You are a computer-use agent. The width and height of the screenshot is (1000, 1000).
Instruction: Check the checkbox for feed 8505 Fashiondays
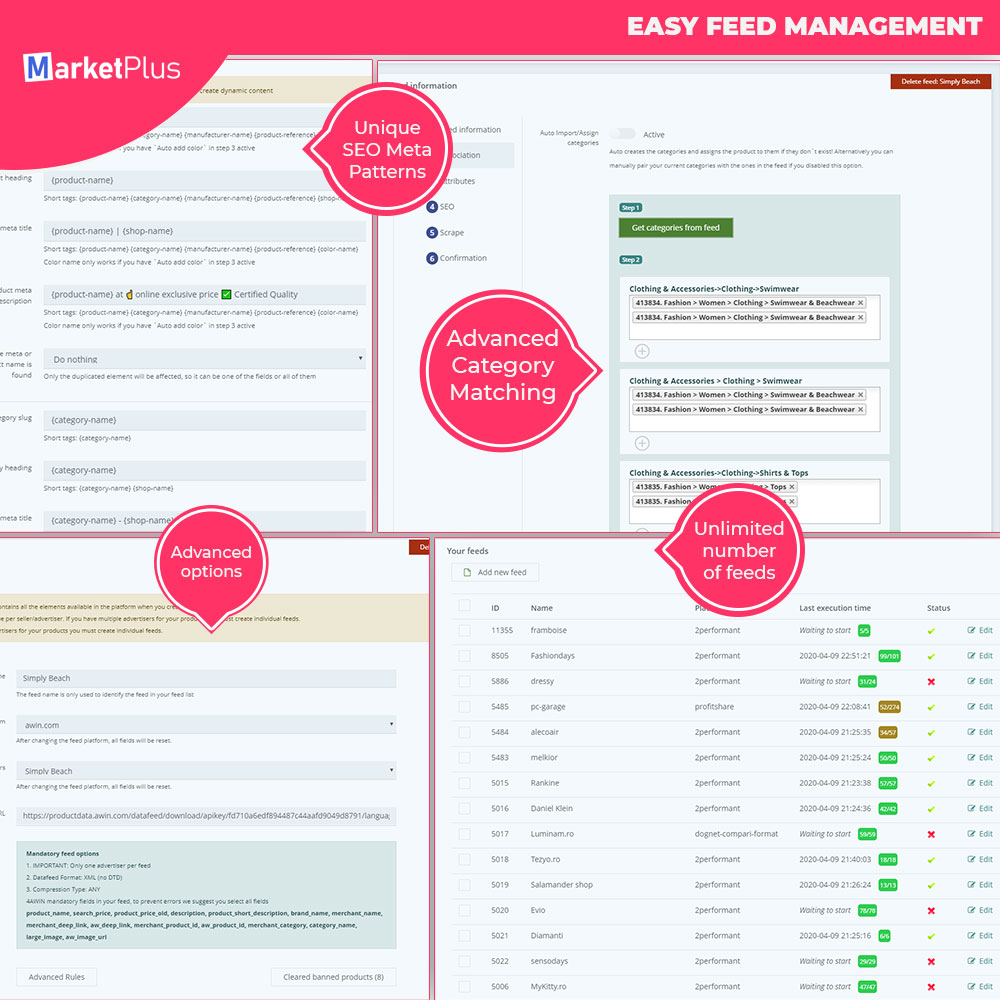(465, 656)
